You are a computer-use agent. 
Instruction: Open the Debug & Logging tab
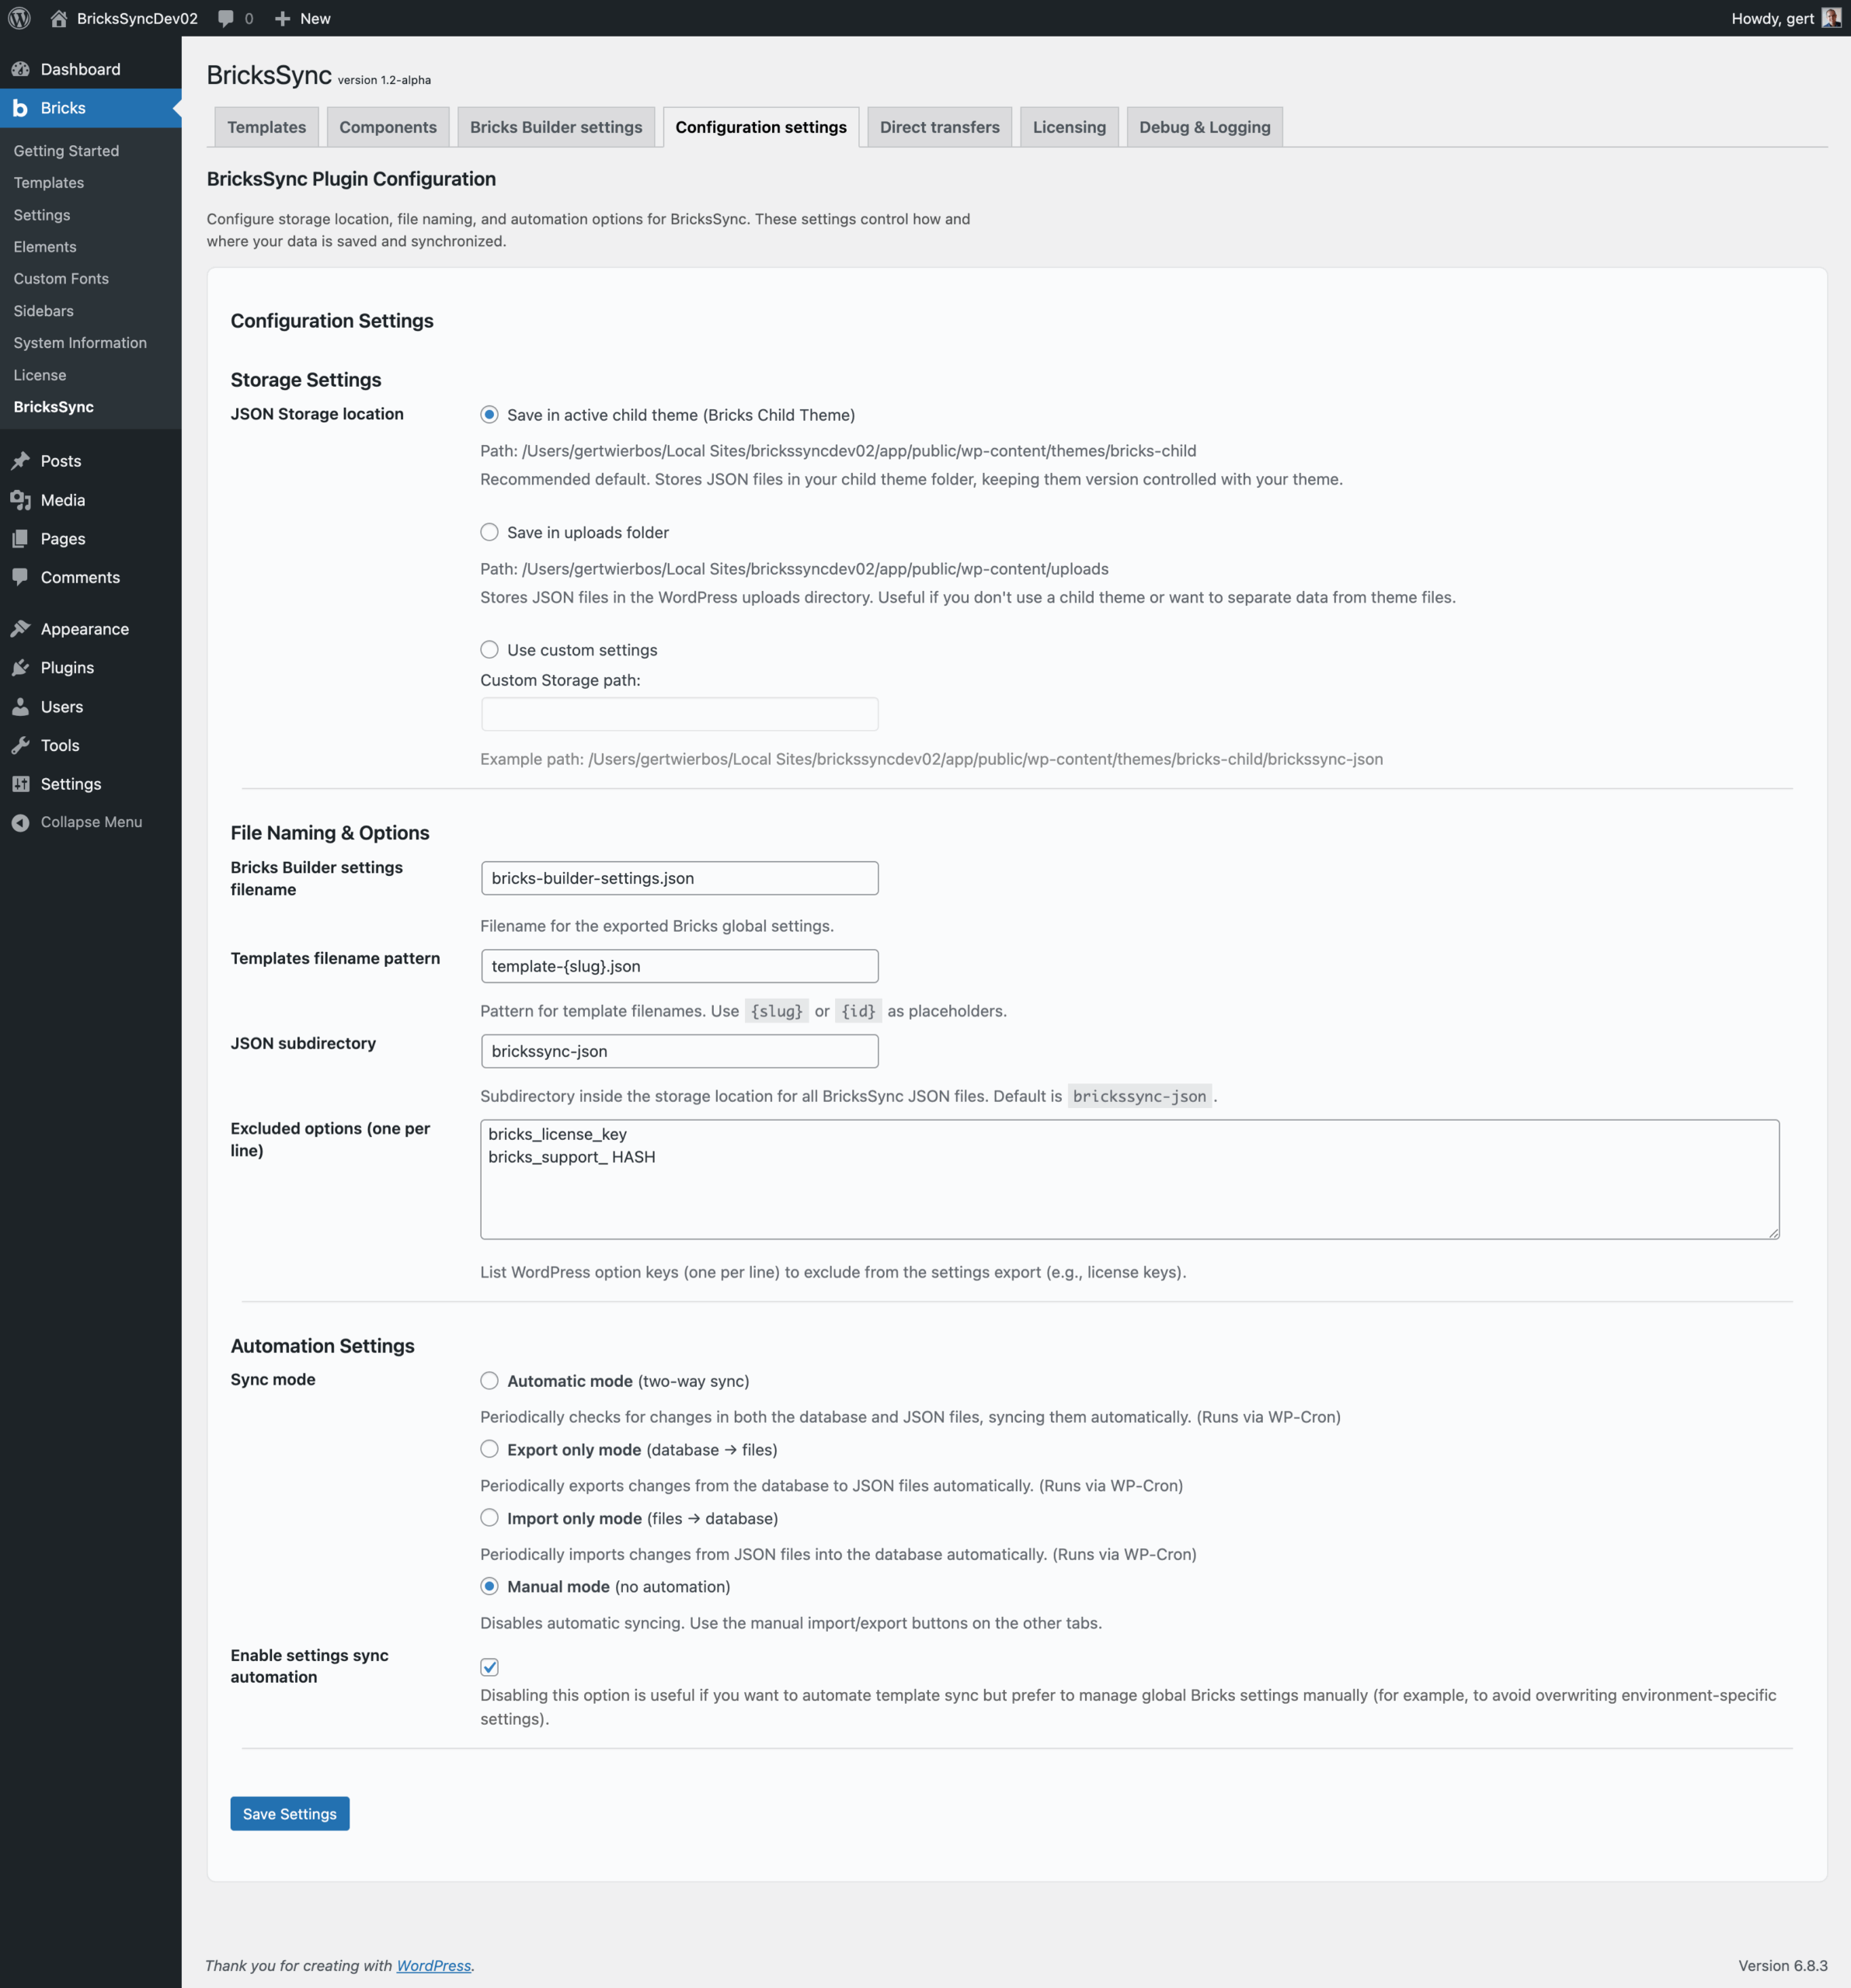click(x=1204, y=127)
